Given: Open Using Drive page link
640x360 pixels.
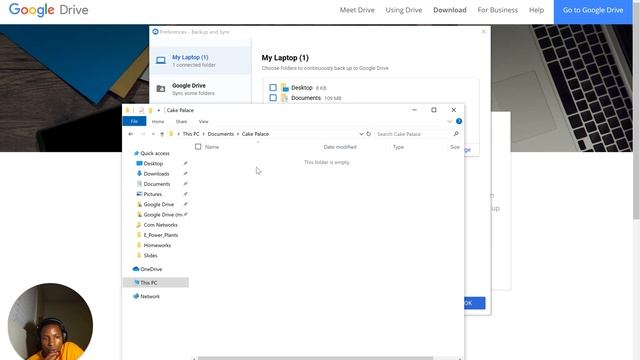Looking at the screenshot, I should (x=404, y=10).
